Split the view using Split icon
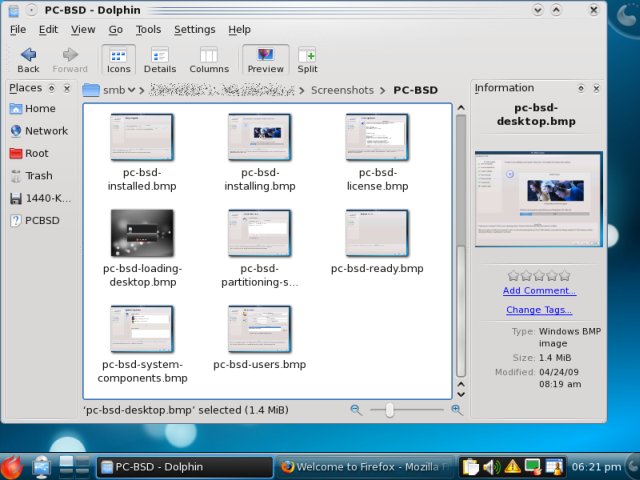The height and width of the screenshot is (480, 640). 307,58
